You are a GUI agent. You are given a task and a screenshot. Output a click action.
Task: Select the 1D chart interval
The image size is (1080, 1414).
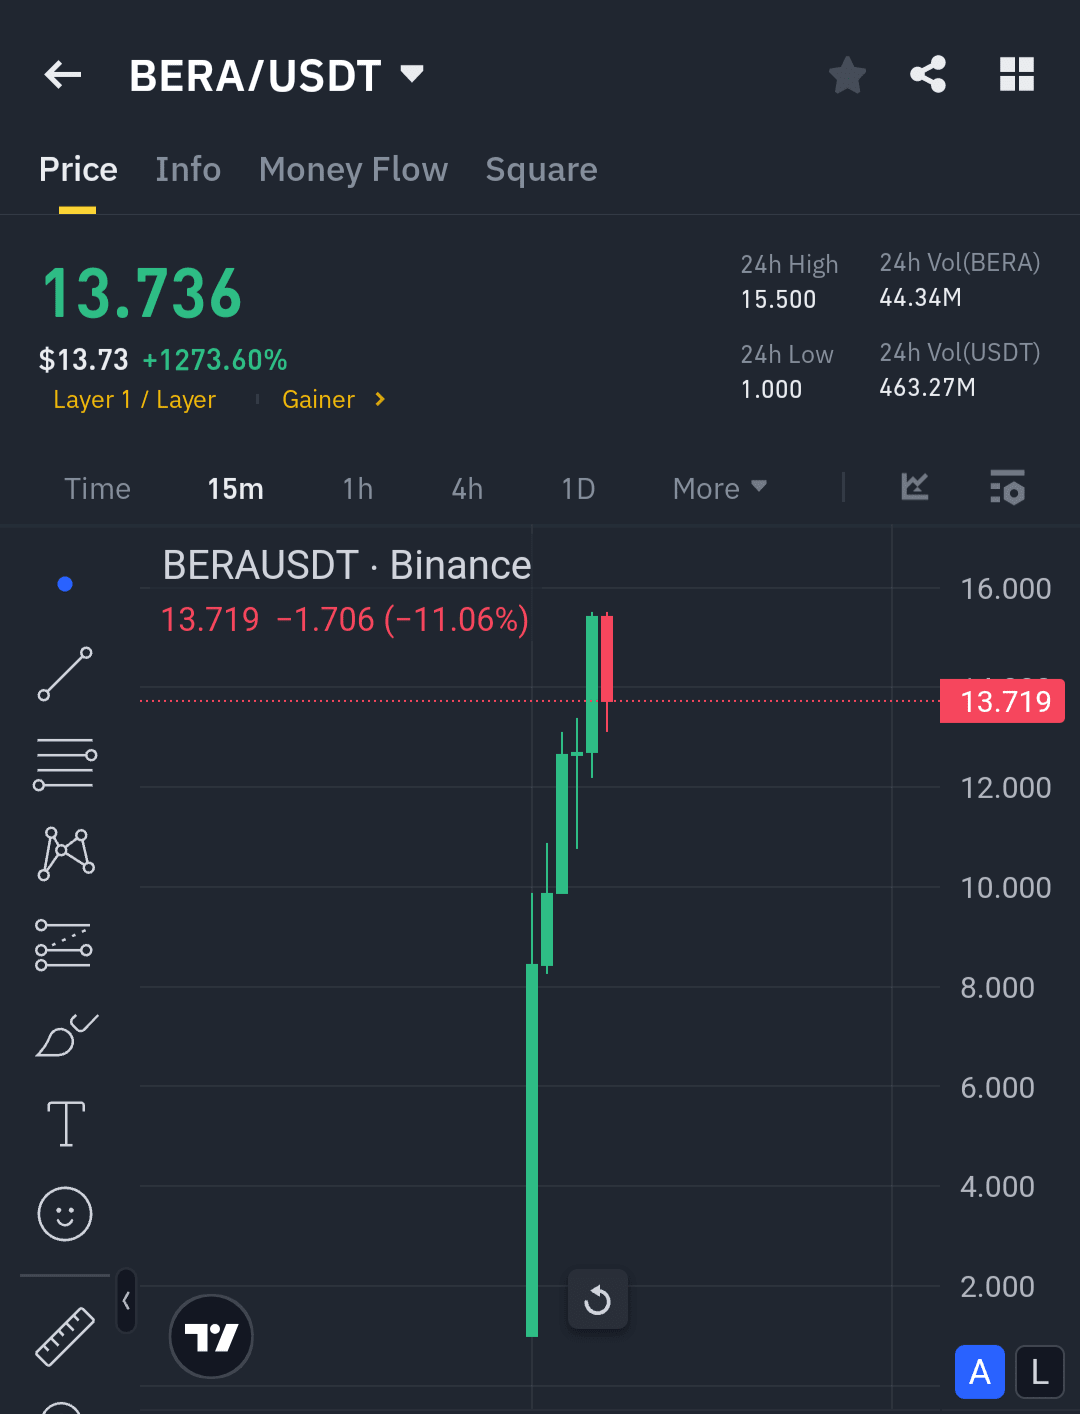coord(578,489)
